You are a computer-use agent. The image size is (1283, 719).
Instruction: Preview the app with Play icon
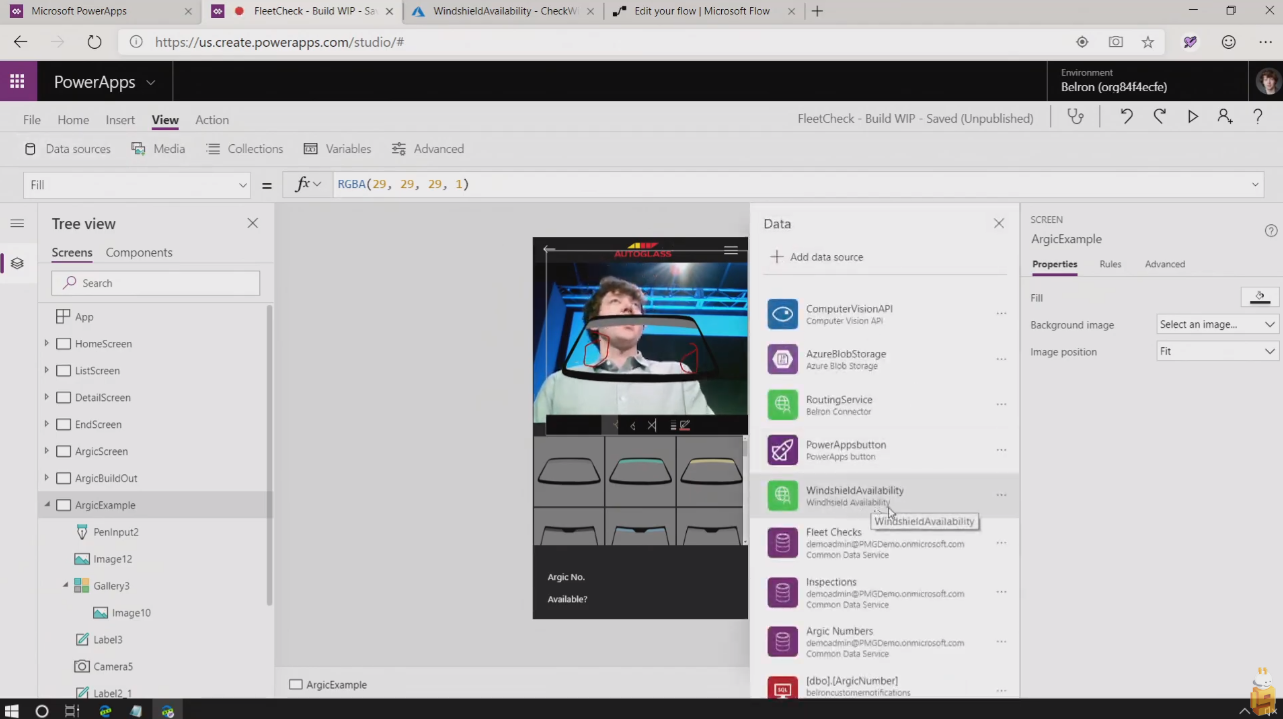point(1192,117)
